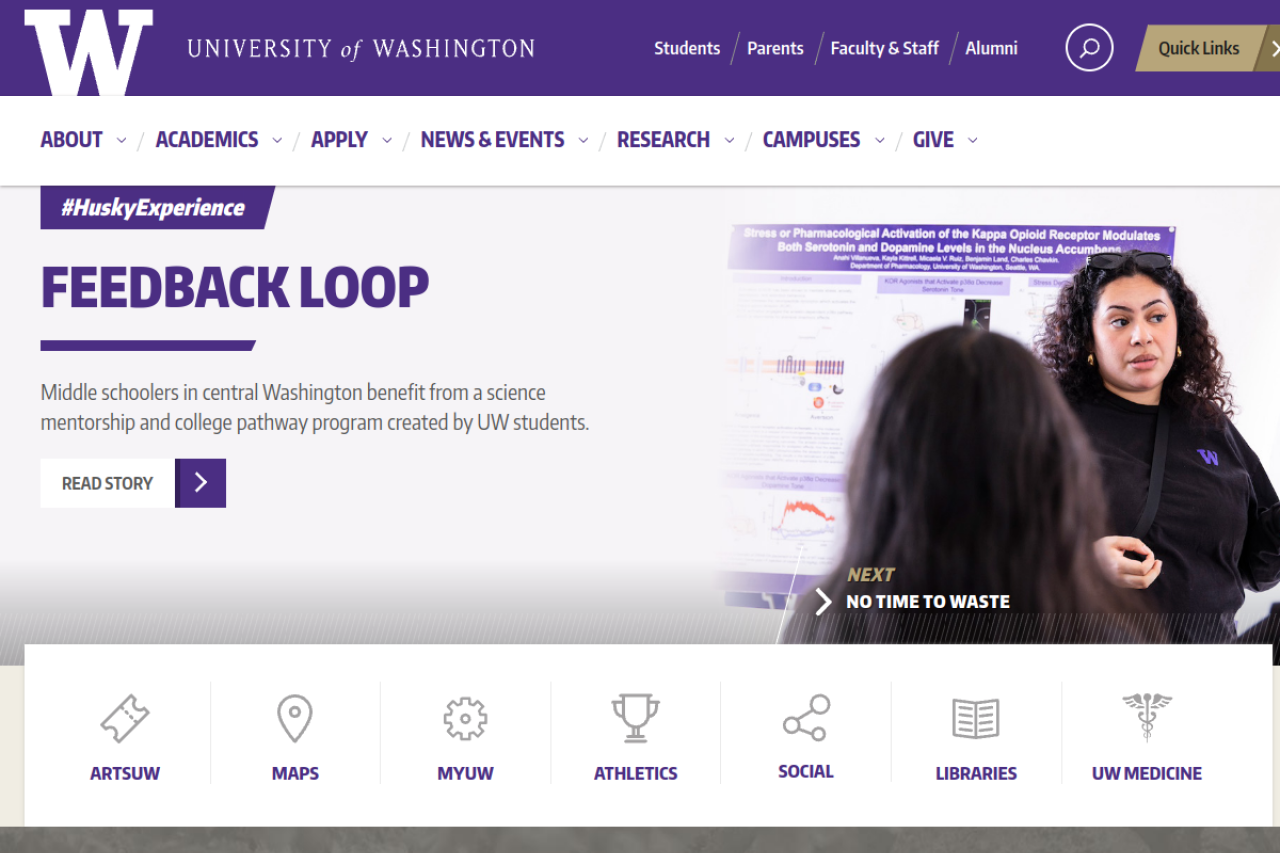
Task: Expand the Academics dropdown arrow
Action: (277, 141)
